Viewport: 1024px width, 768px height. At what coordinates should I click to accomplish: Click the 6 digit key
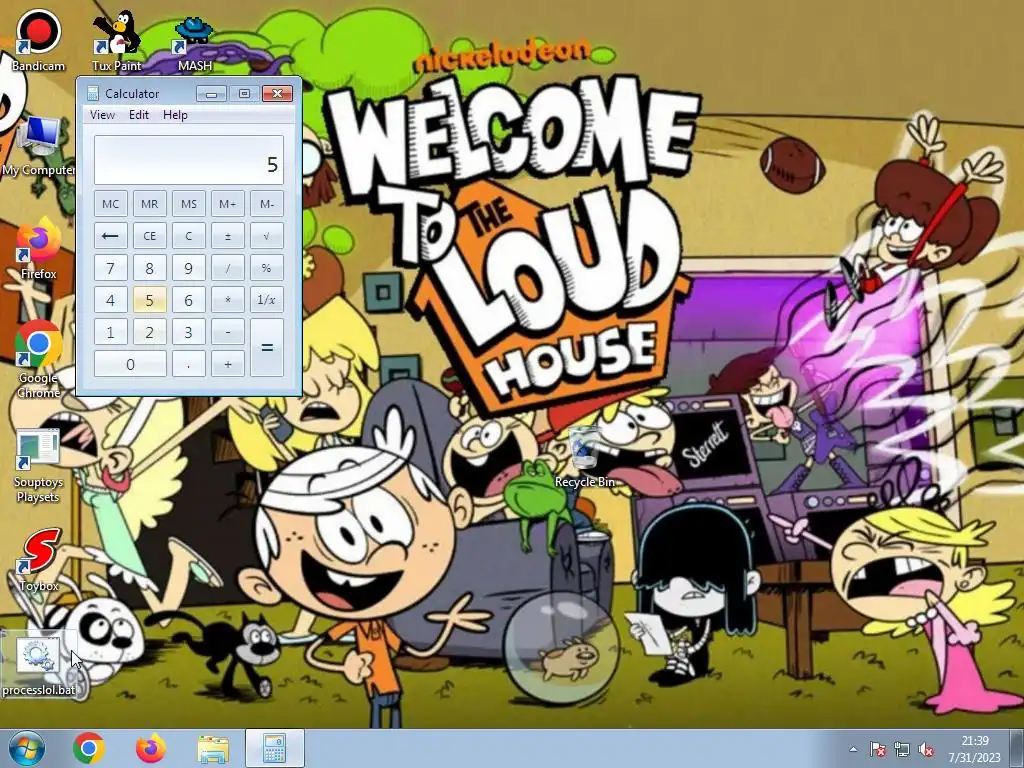[x=189, y=300]
